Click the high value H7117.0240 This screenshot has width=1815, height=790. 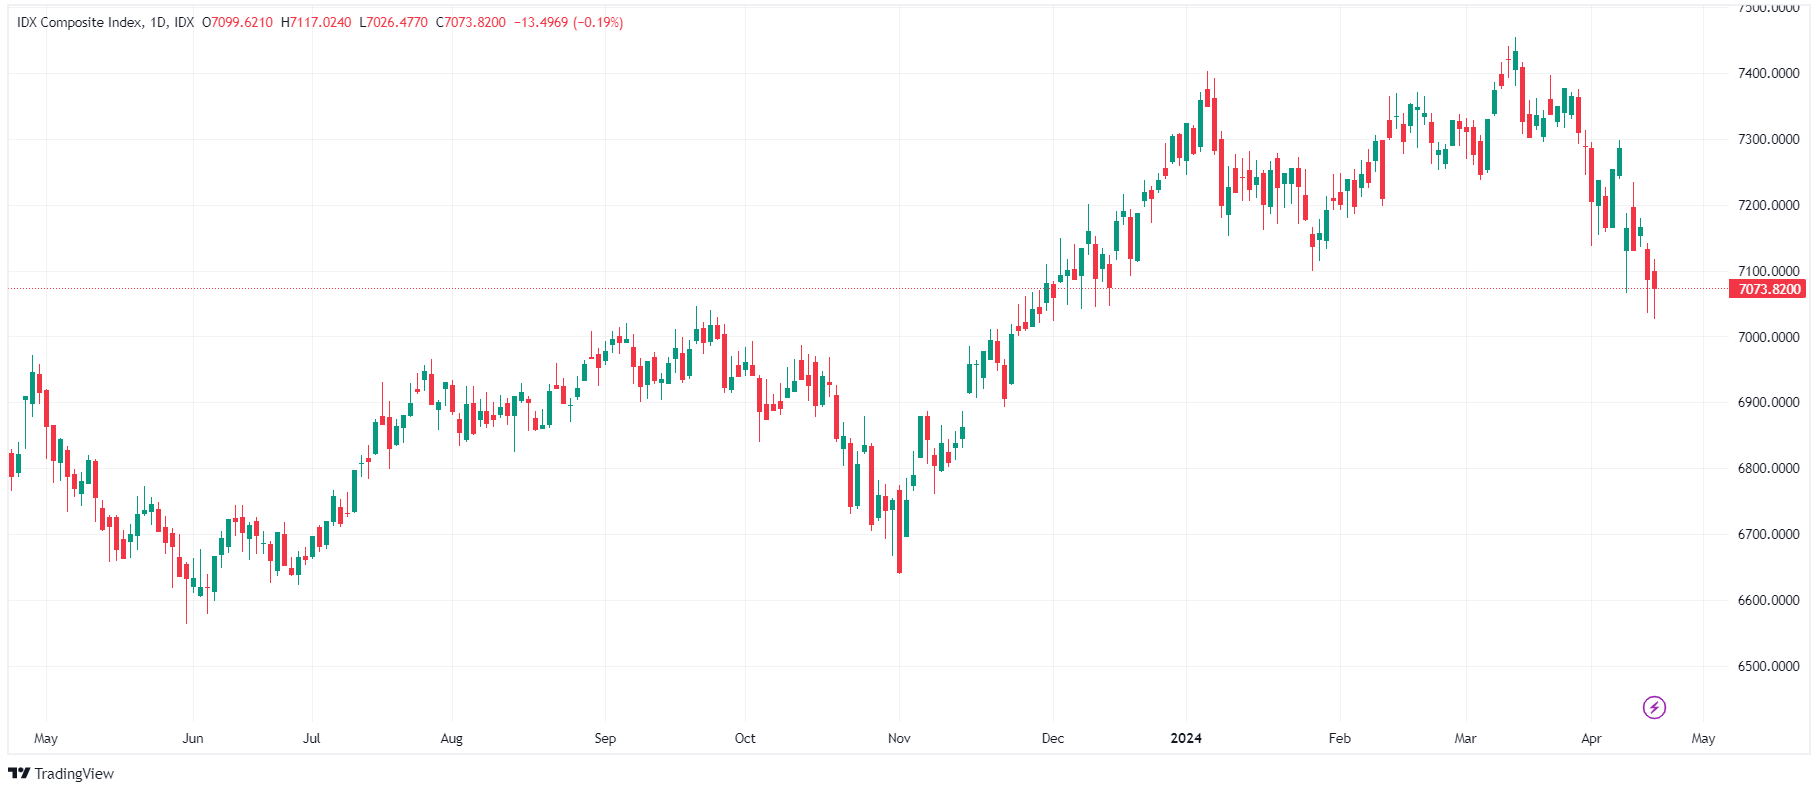click(x=316, y=22)
